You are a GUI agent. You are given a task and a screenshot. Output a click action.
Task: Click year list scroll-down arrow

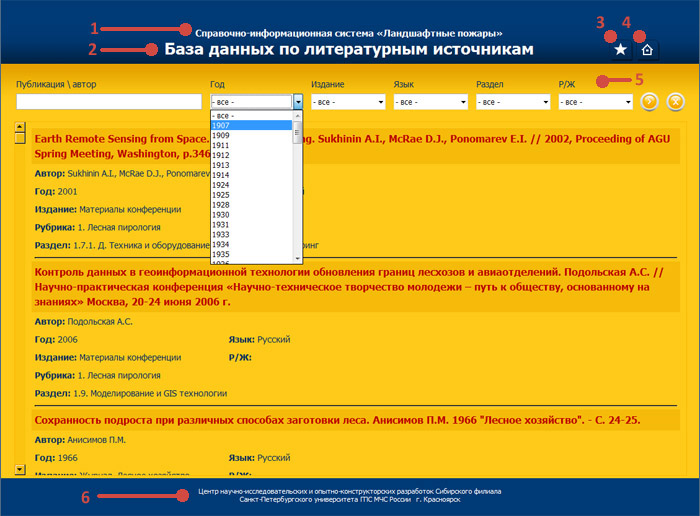click(x=297, y=258)
